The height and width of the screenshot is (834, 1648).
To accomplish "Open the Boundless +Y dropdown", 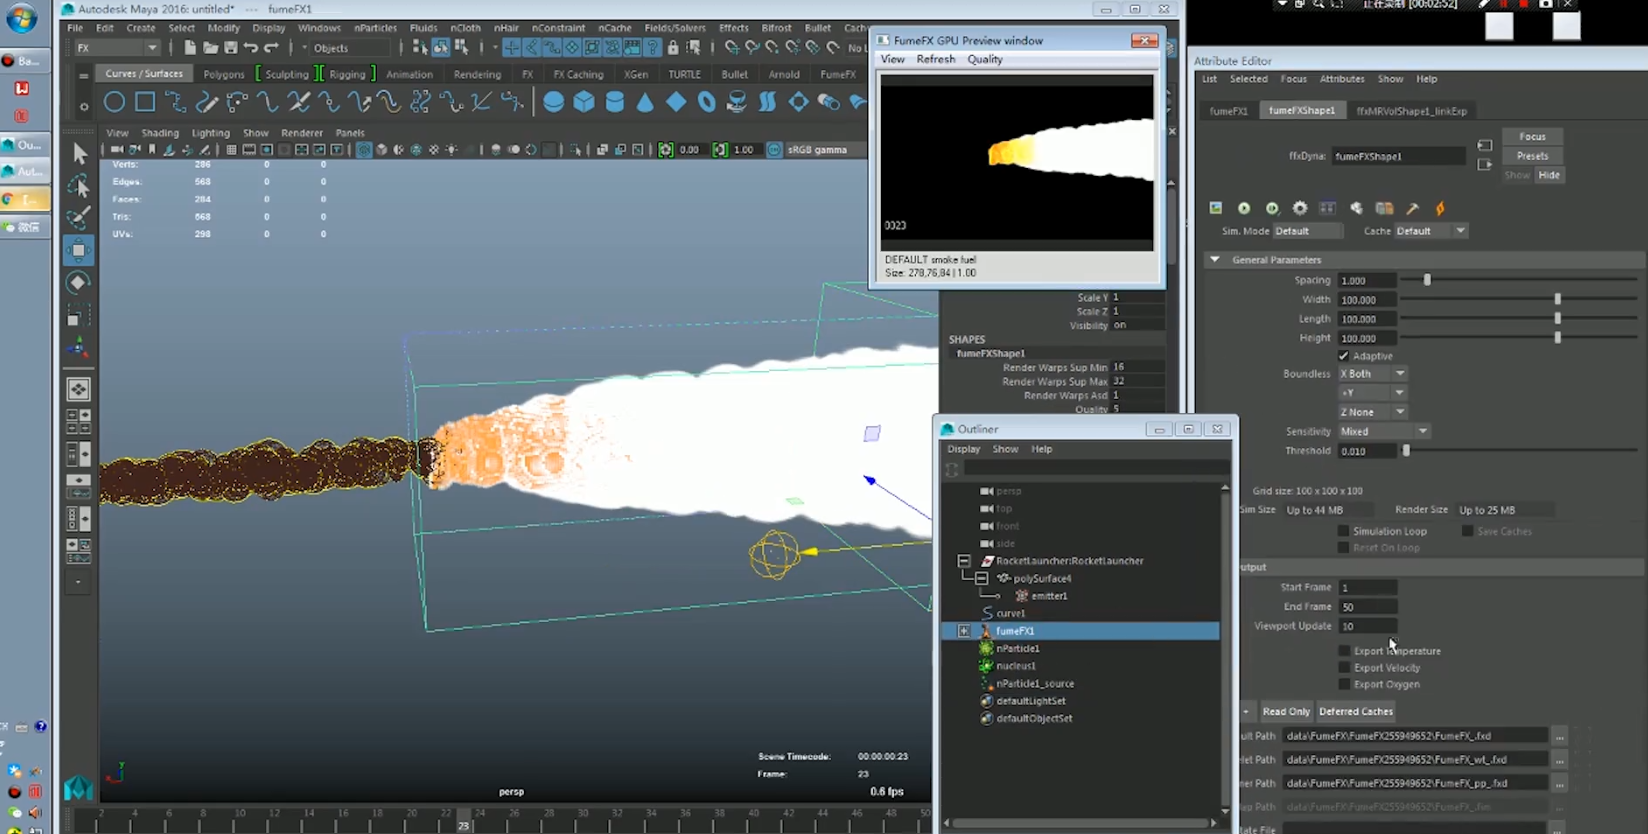I will click(1372, 393).
